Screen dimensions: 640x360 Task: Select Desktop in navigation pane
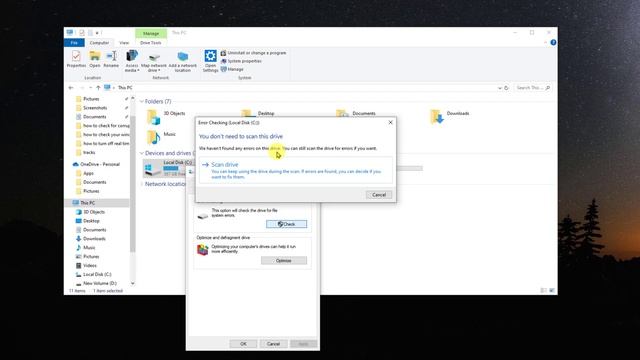coord(91,221)
